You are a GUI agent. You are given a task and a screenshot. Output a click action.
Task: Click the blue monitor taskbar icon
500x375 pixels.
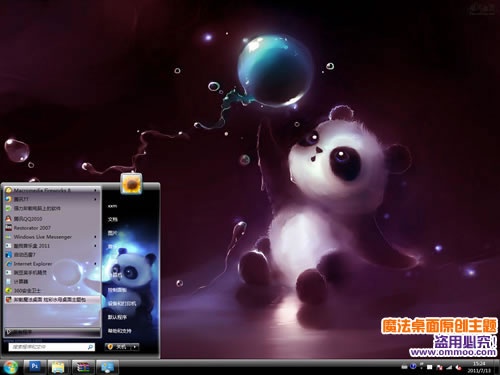click(107, 367)
